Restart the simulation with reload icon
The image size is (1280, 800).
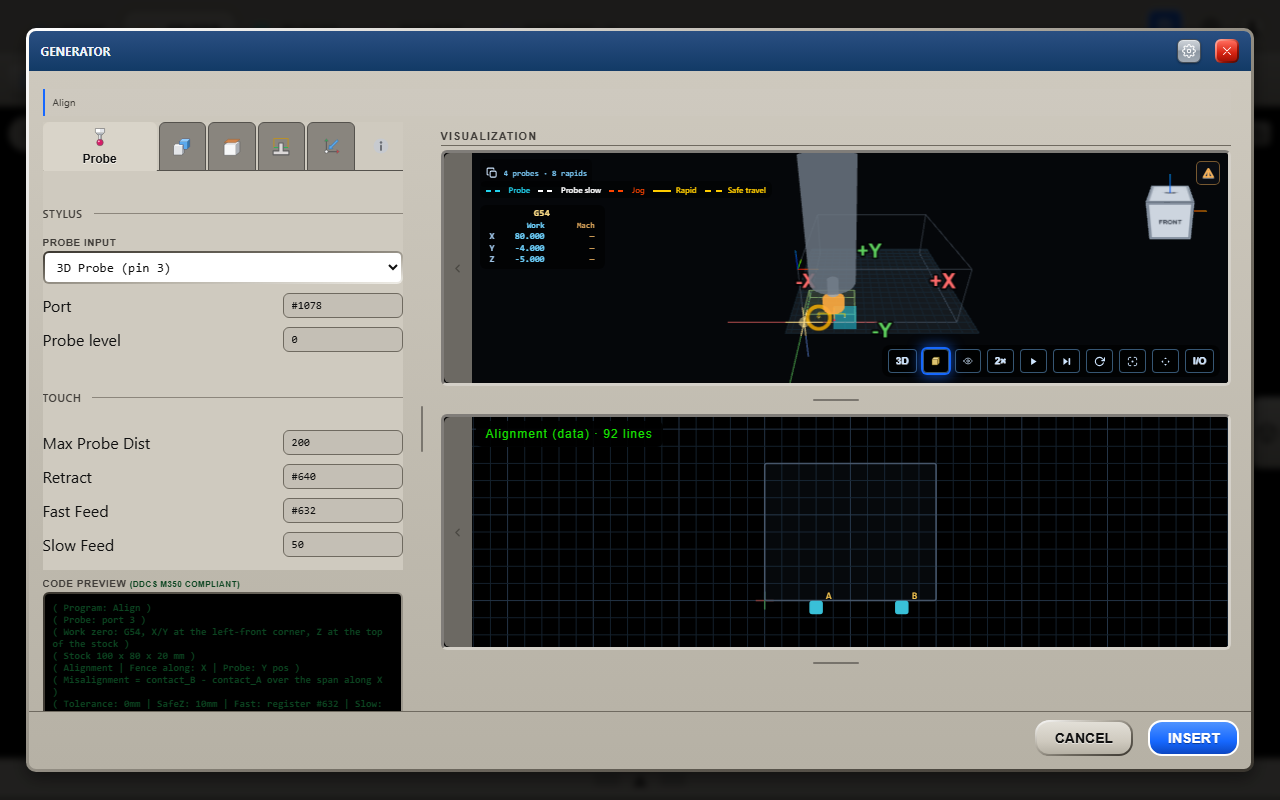1100,361
